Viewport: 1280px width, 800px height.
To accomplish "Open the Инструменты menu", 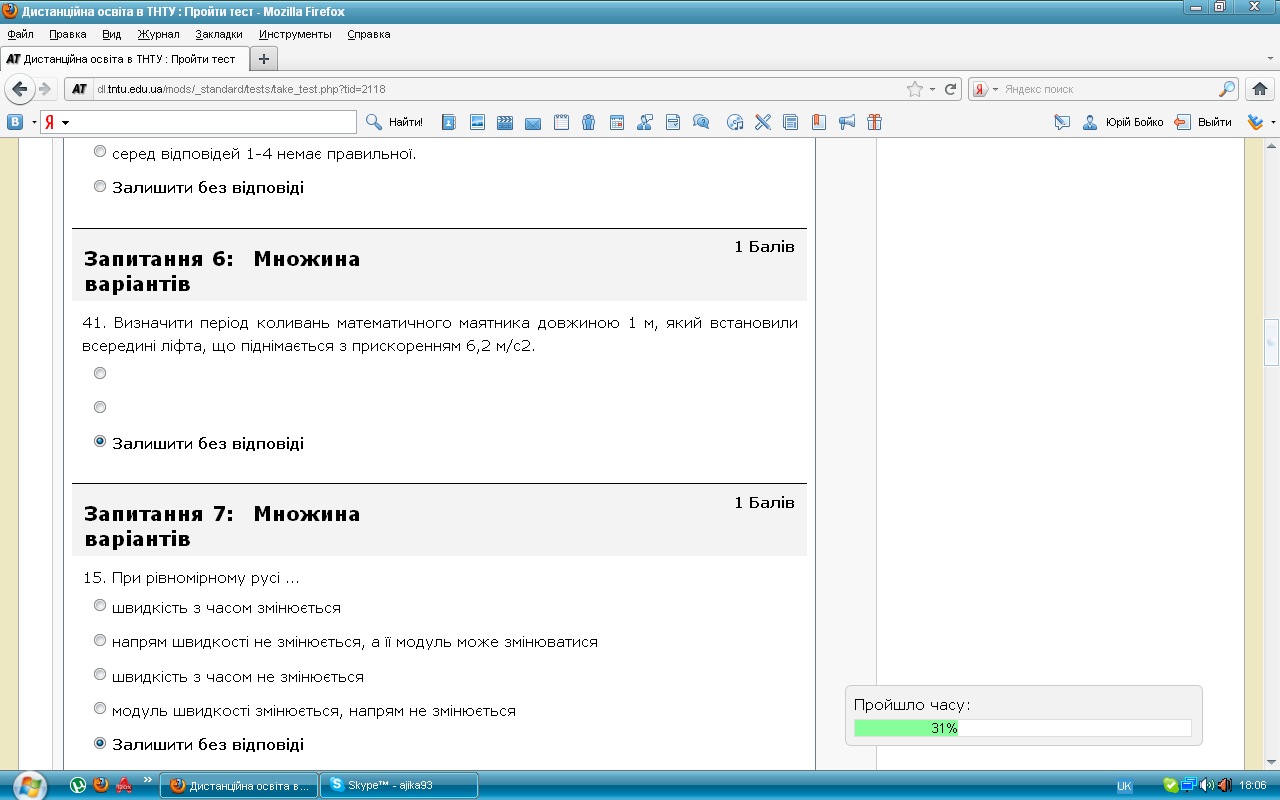I will (x=295, y=34).
